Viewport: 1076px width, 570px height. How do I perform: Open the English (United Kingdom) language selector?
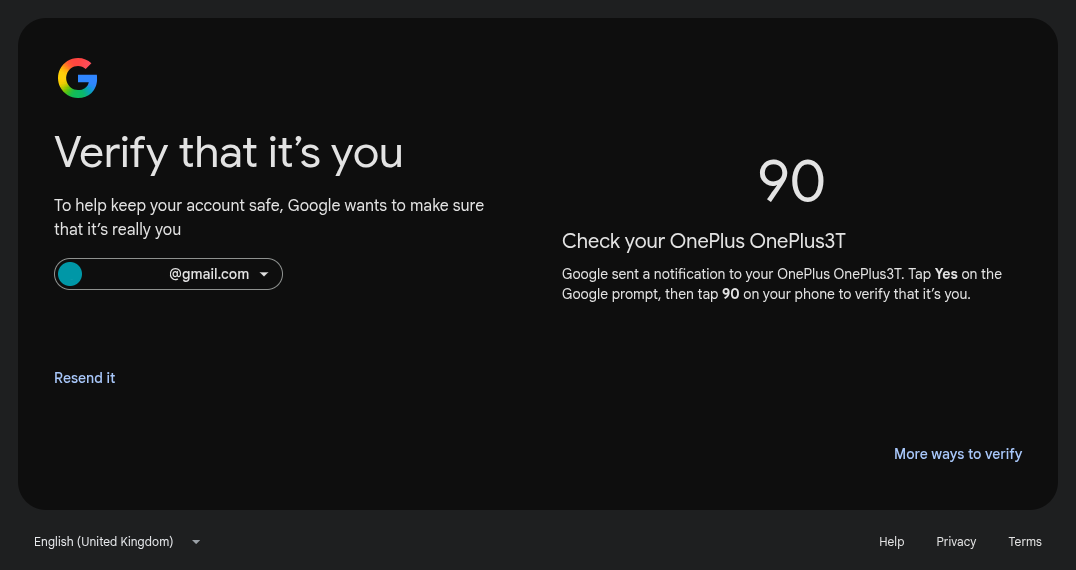pos(117,542)
